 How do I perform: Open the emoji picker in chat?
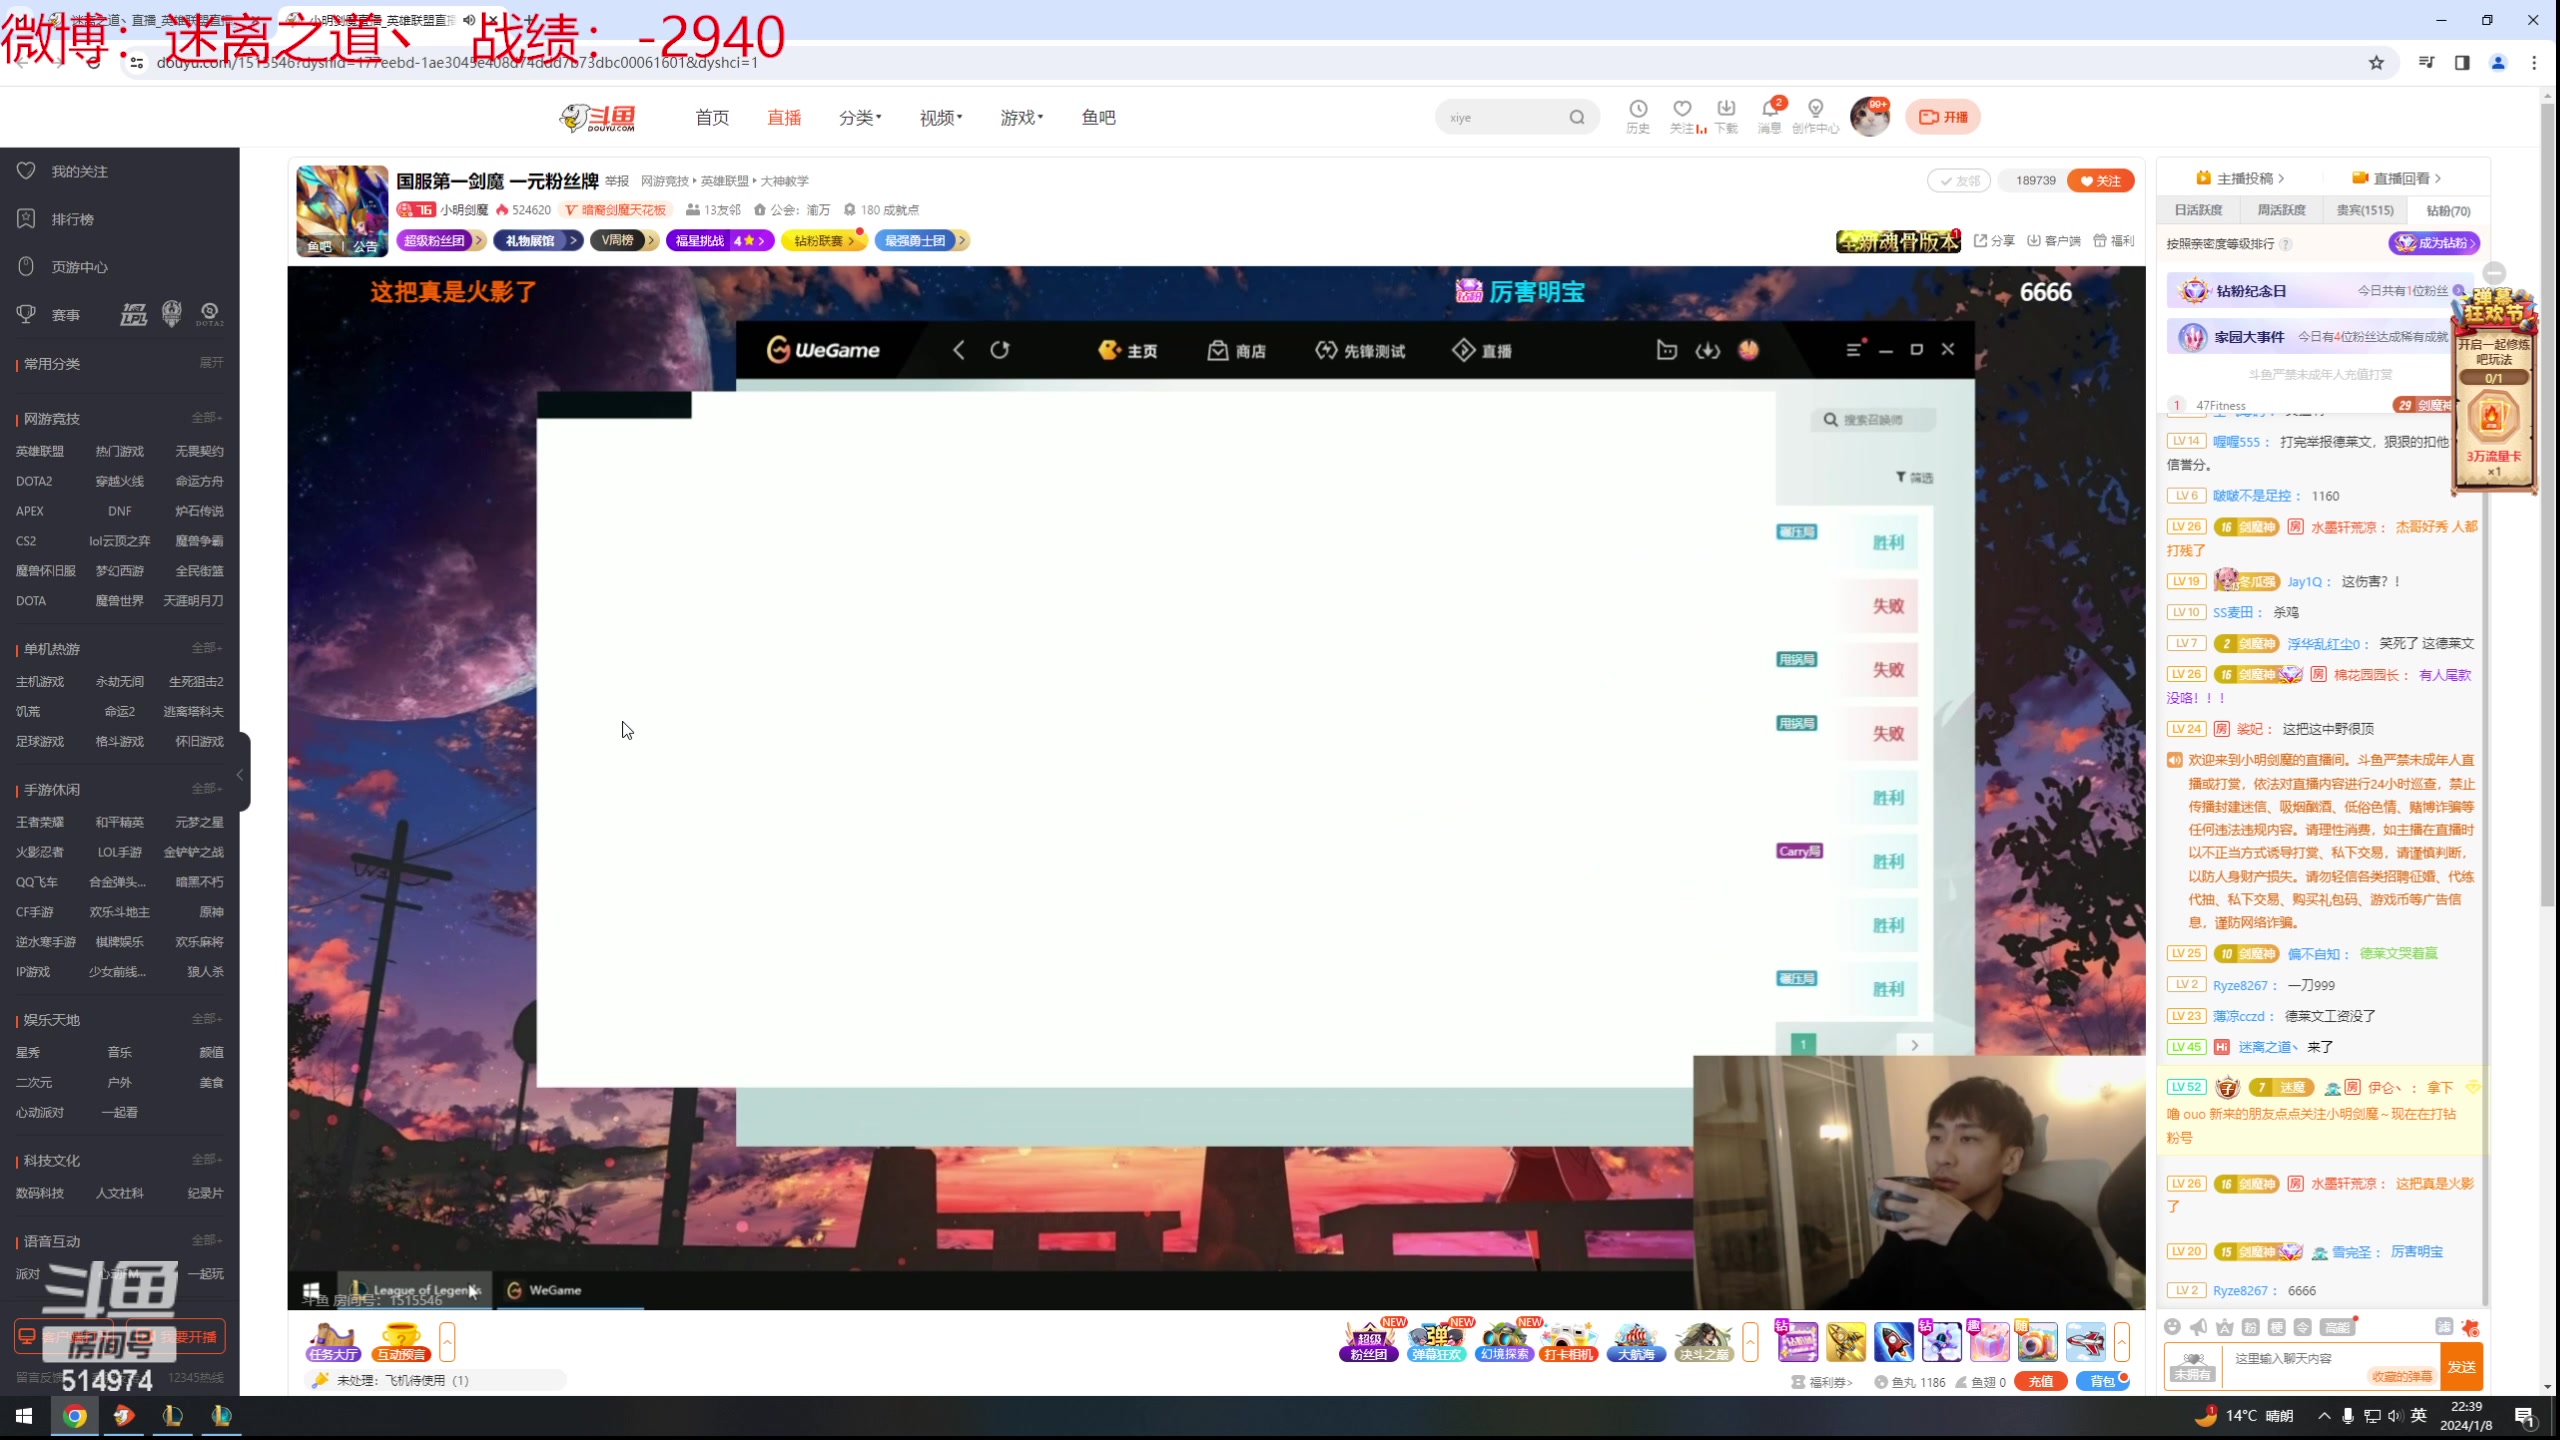click(2172, 1327)
